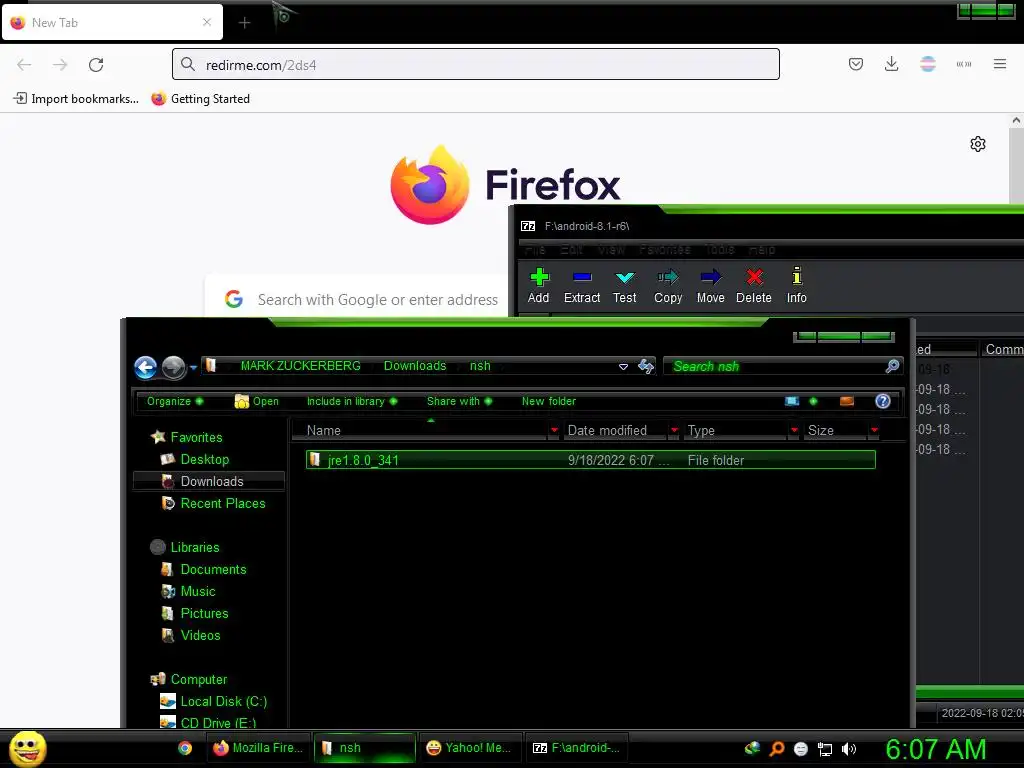Viewport: 1024px width, 768px height.
Task: Open a new Firefox tab with plus
Action: click(x=244, y=23)
